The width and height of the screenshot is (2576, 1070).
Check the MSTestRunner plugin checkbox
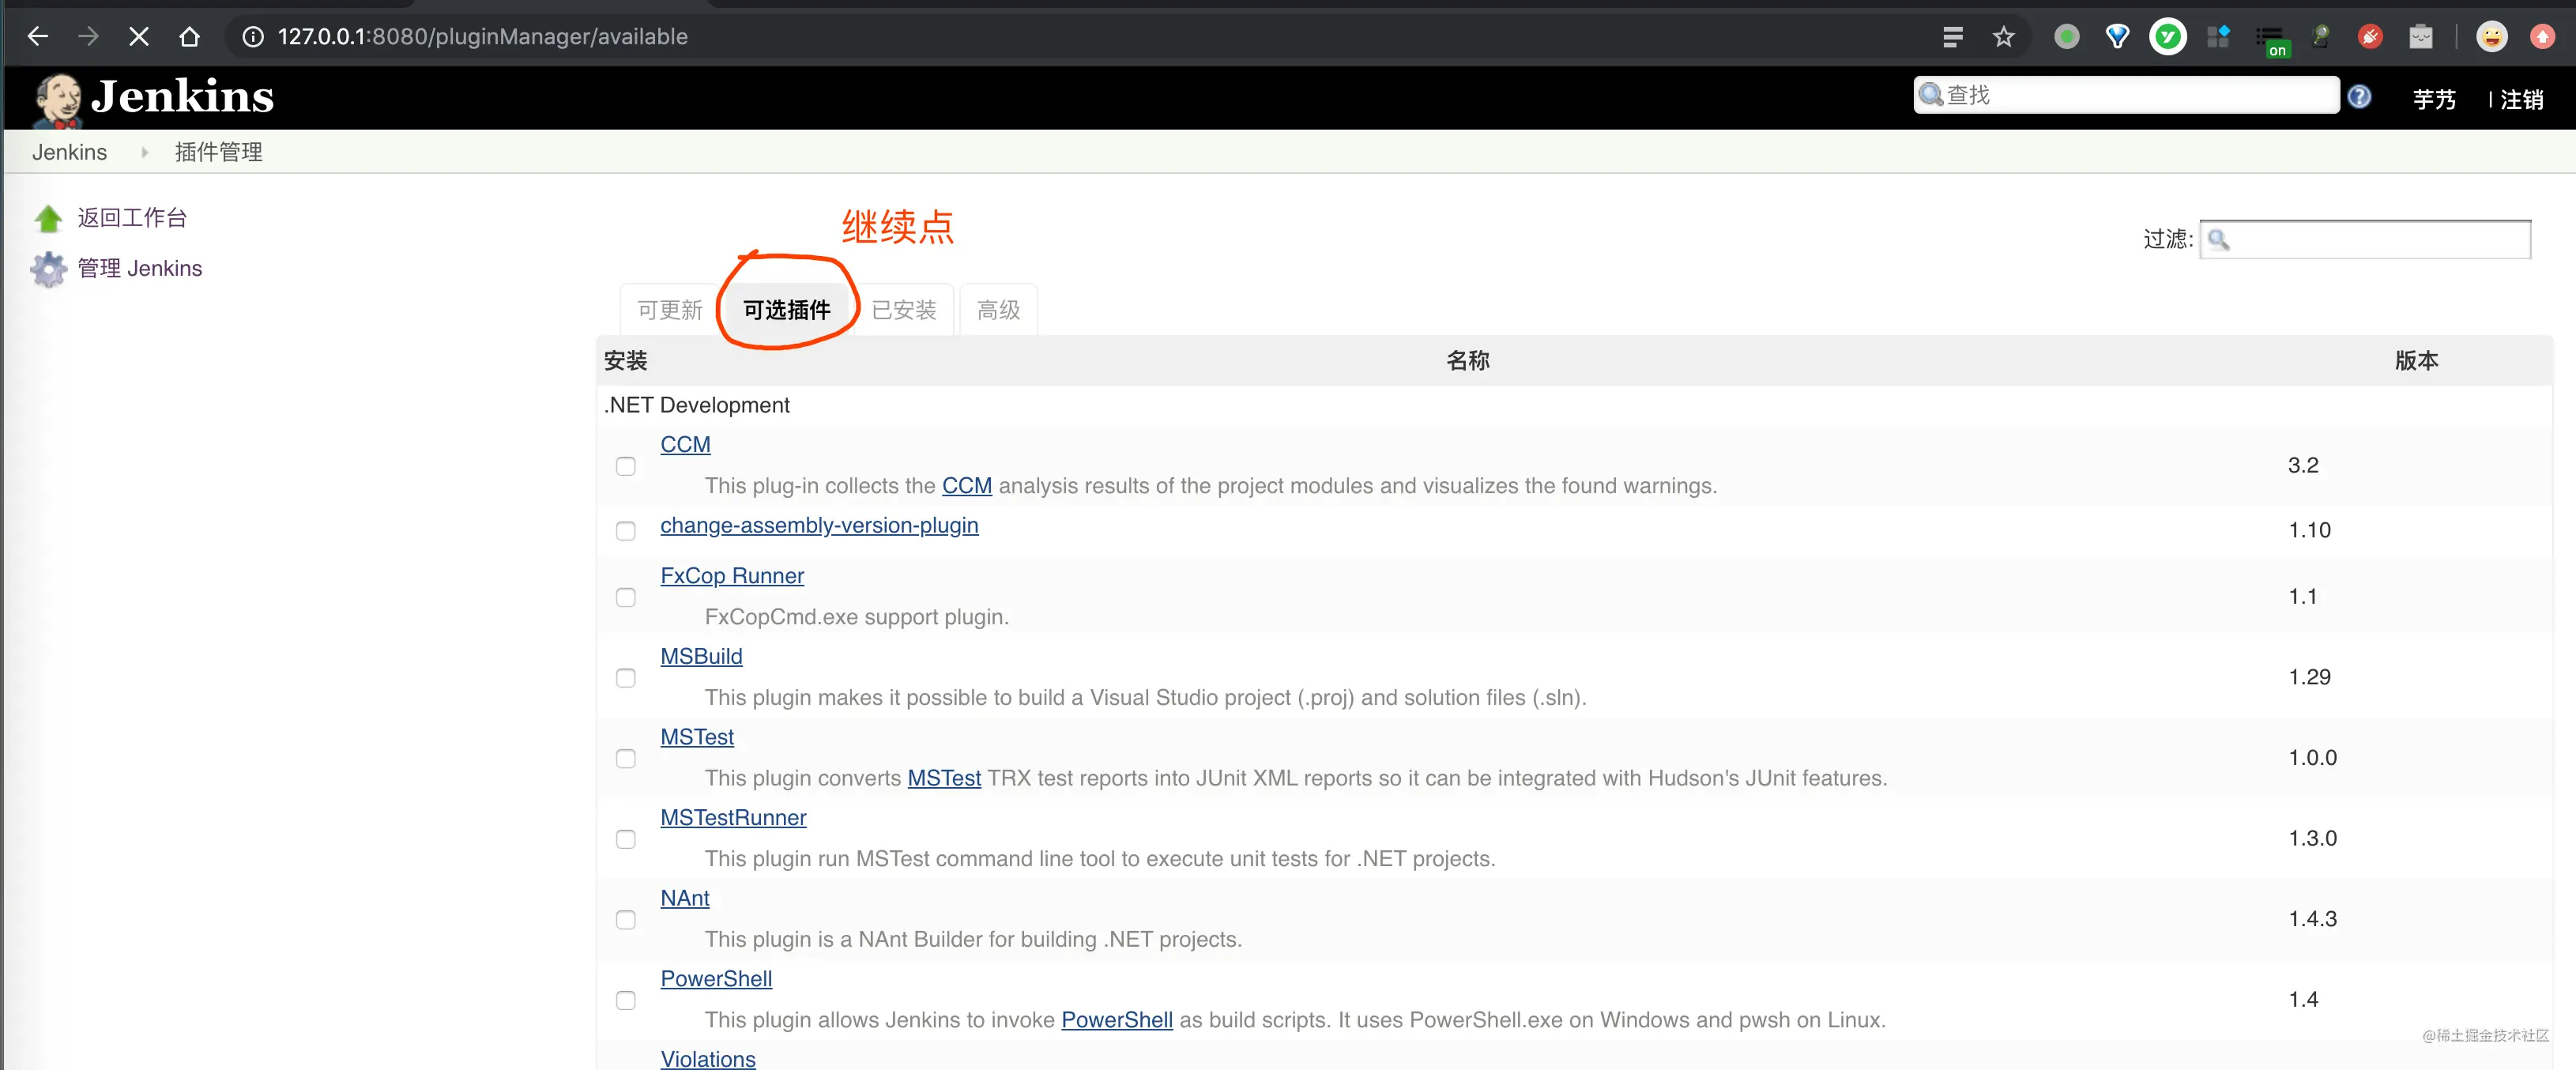click(626, 839)
